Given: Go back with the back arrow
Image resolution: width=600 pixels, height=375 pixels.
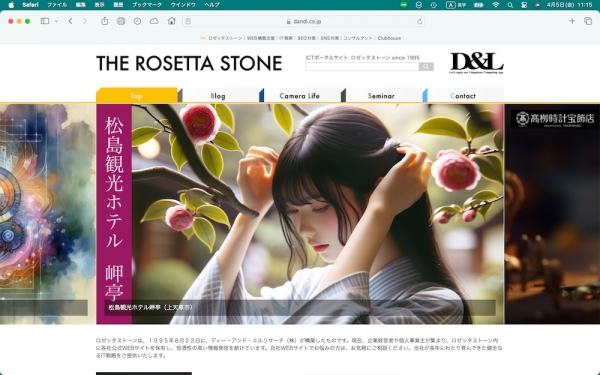Looking at the screenshot, I should pyautogui.click(x=70, y=21).
